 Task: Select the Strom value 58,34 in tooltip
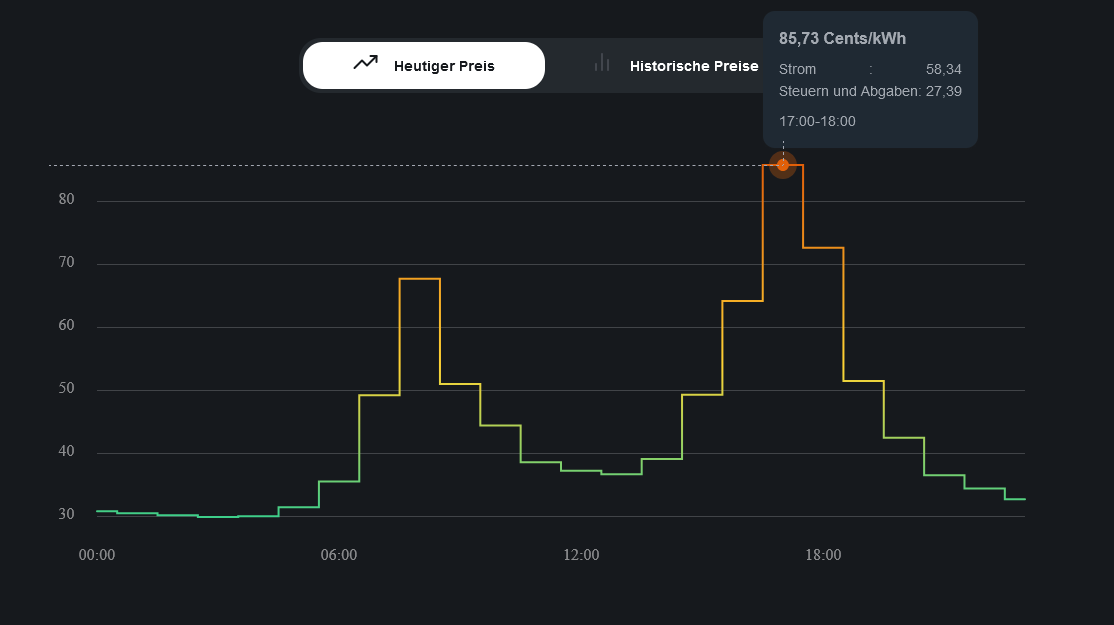point(943,69)
